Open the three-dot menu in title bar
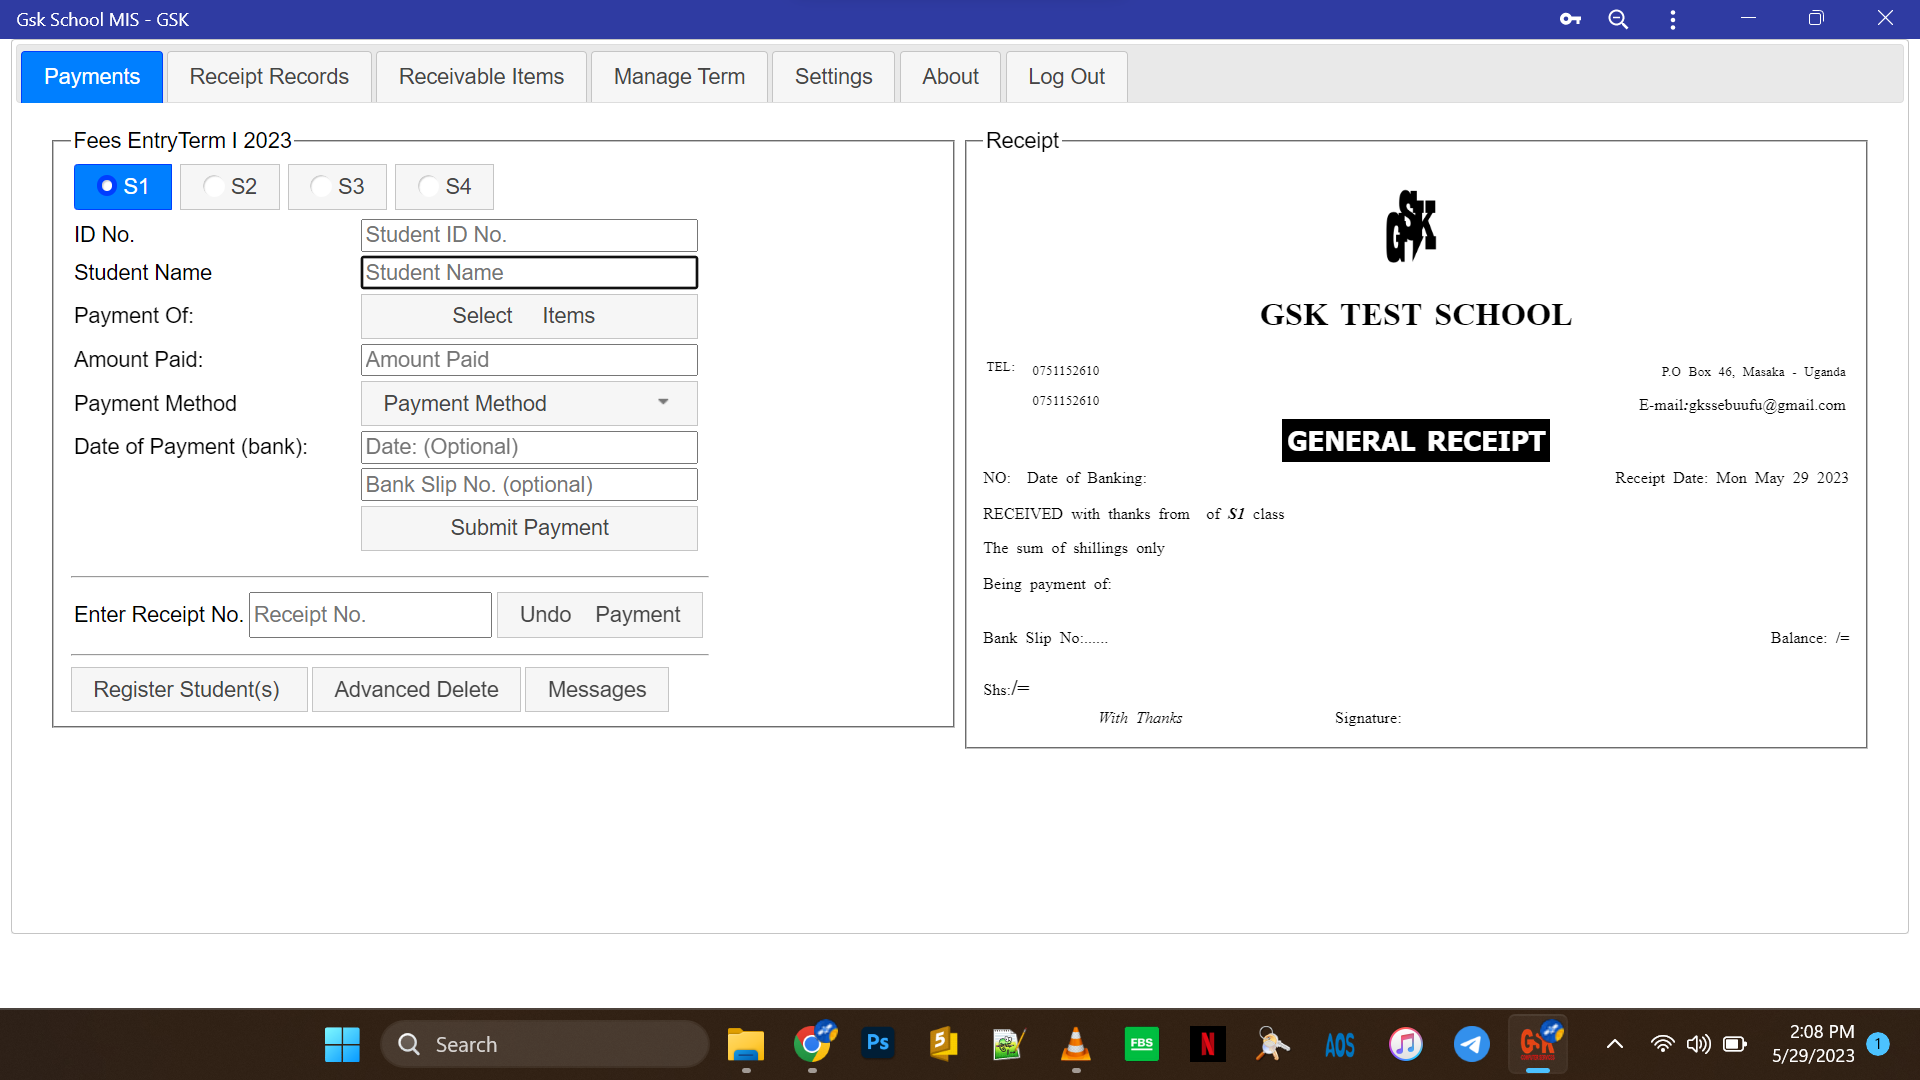The height and width of the screenshot is (1080, 1920). [1672, 19]
